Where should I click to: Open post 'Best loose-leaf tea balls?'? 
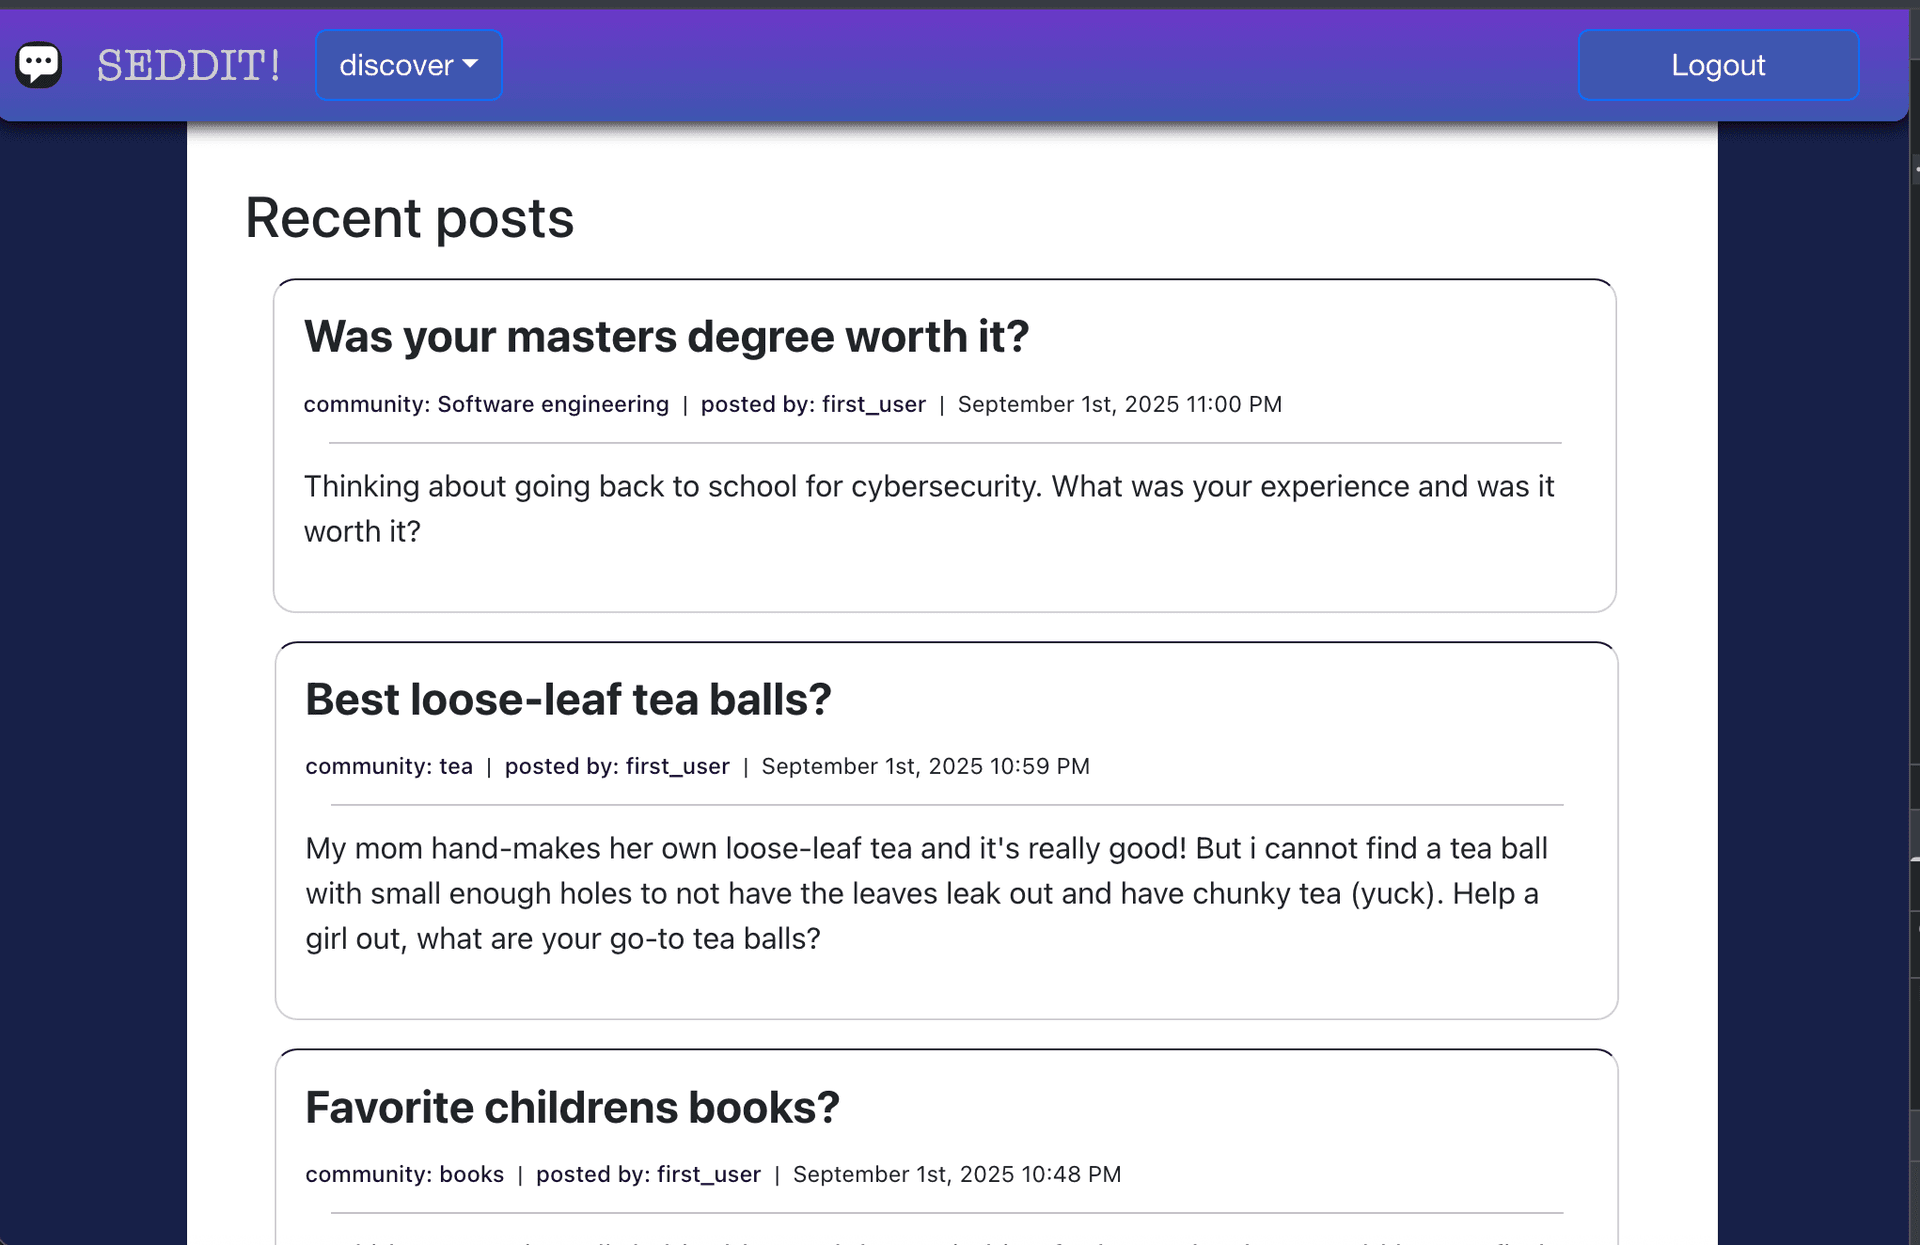(x=568, y=700)
